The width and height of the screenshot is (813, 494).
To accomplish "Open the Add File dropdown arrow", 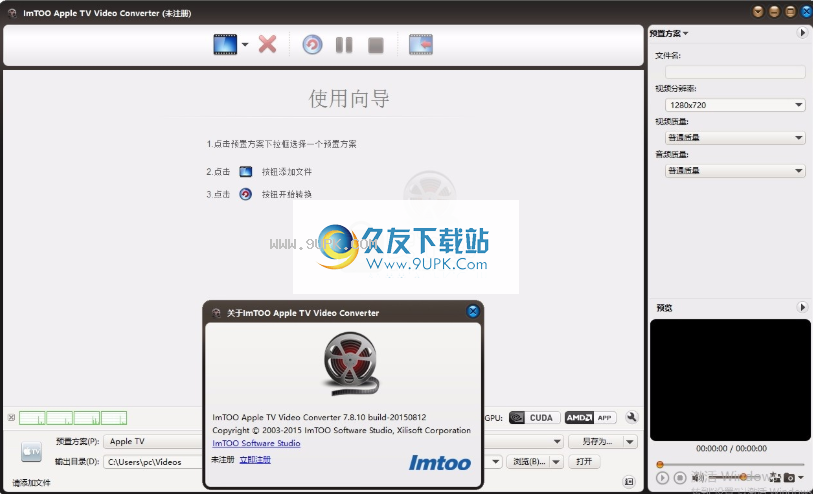I will [245, 45].
